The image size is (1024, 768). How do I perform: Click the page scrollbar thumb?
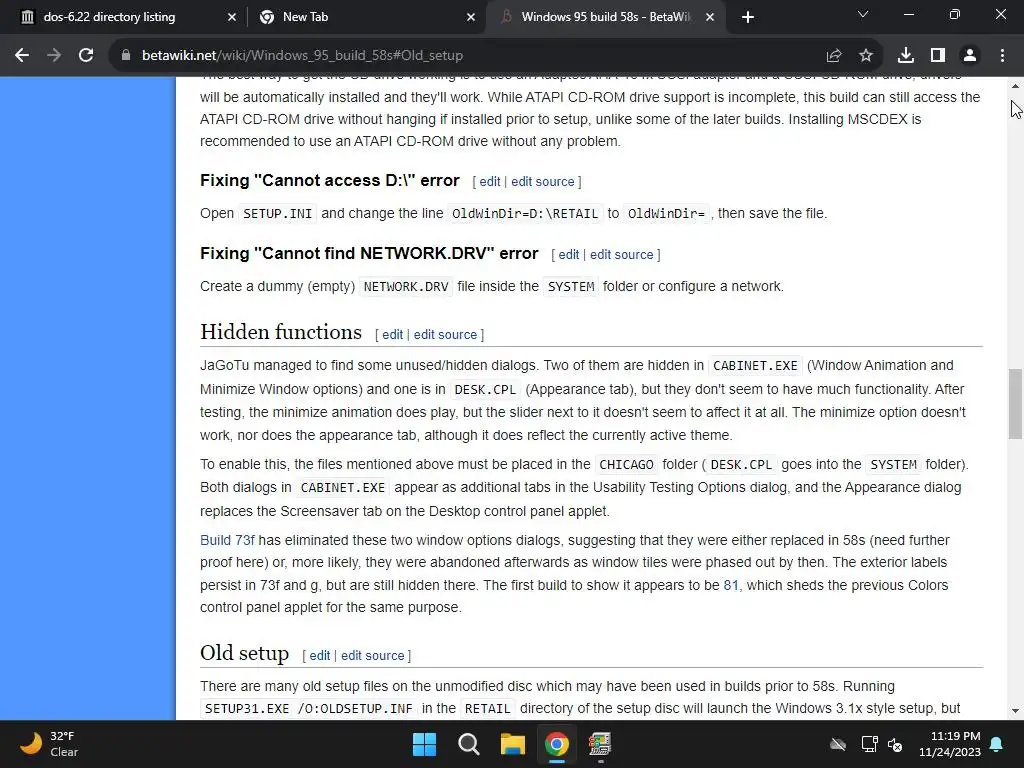(x=1015, y=404)
